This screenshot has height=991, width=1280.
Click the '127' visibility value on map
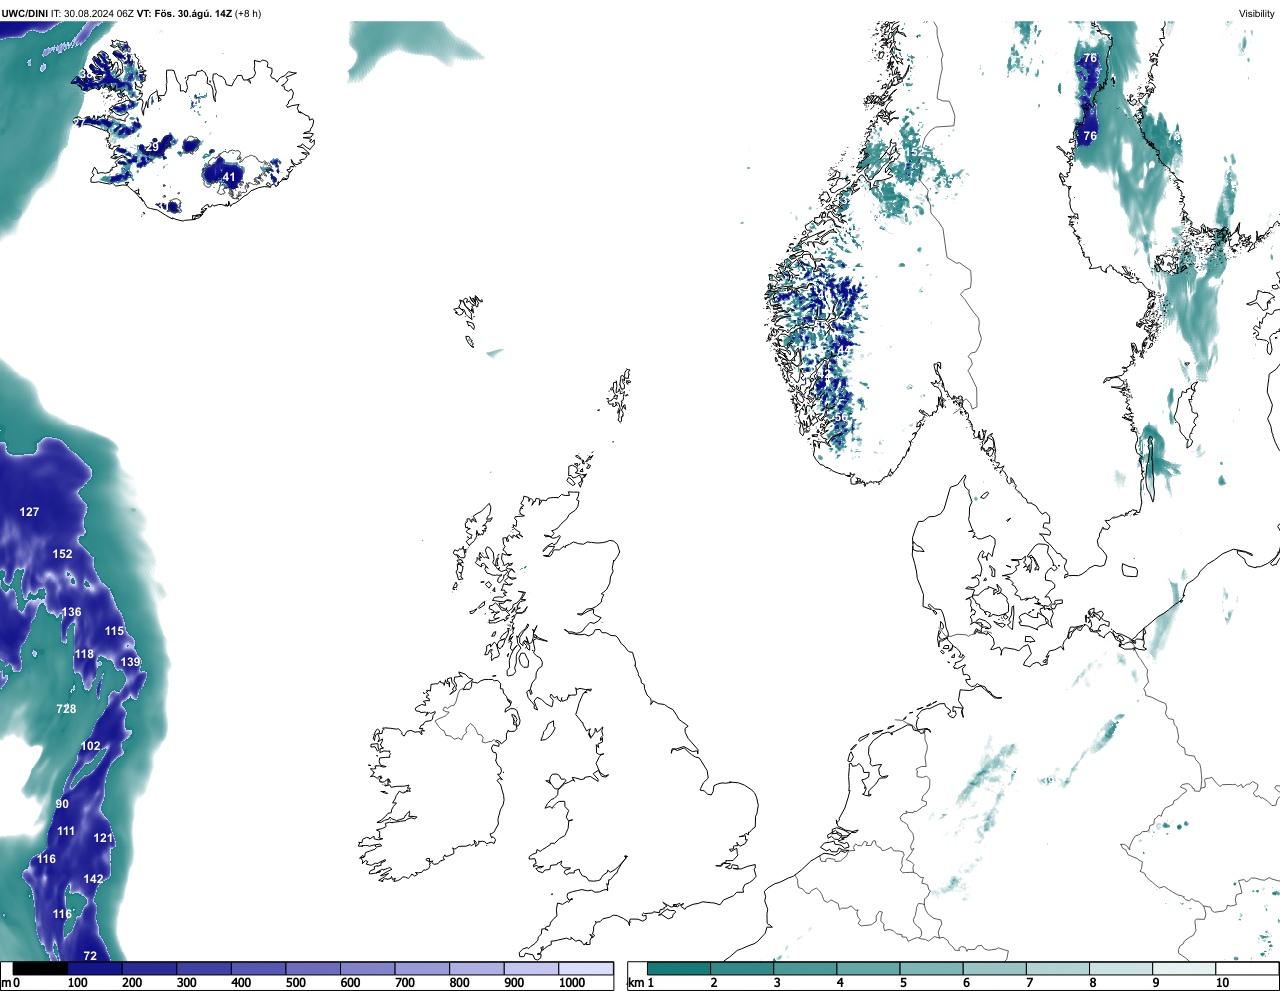tap(30, 512)
